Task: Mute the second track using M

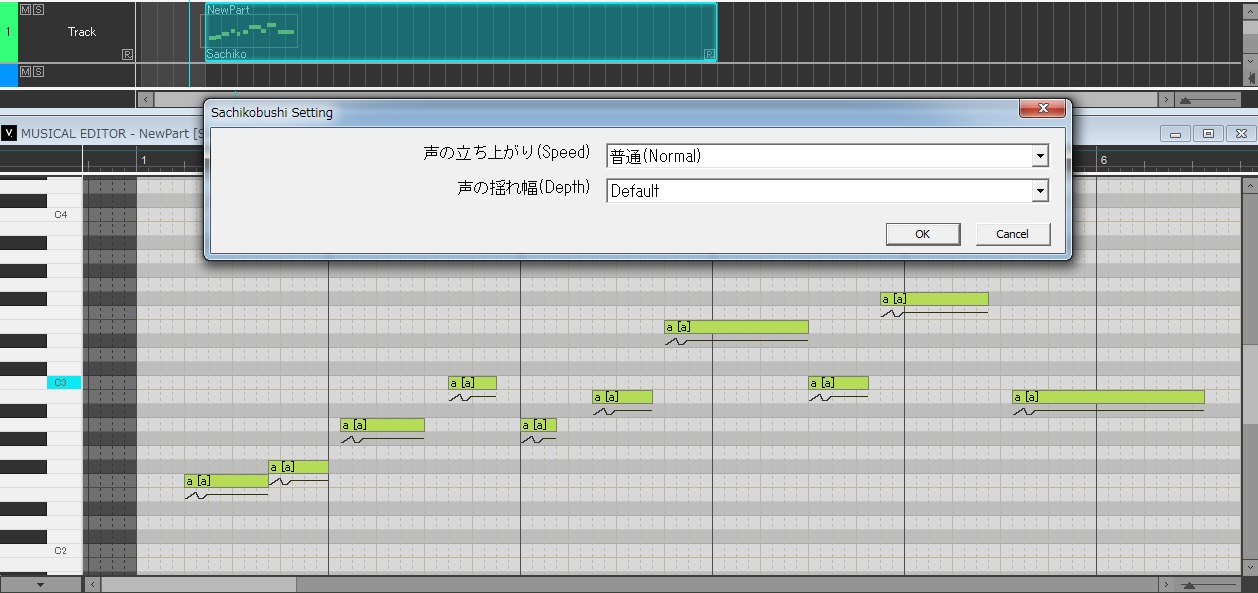Action: [x=25, y=71]
